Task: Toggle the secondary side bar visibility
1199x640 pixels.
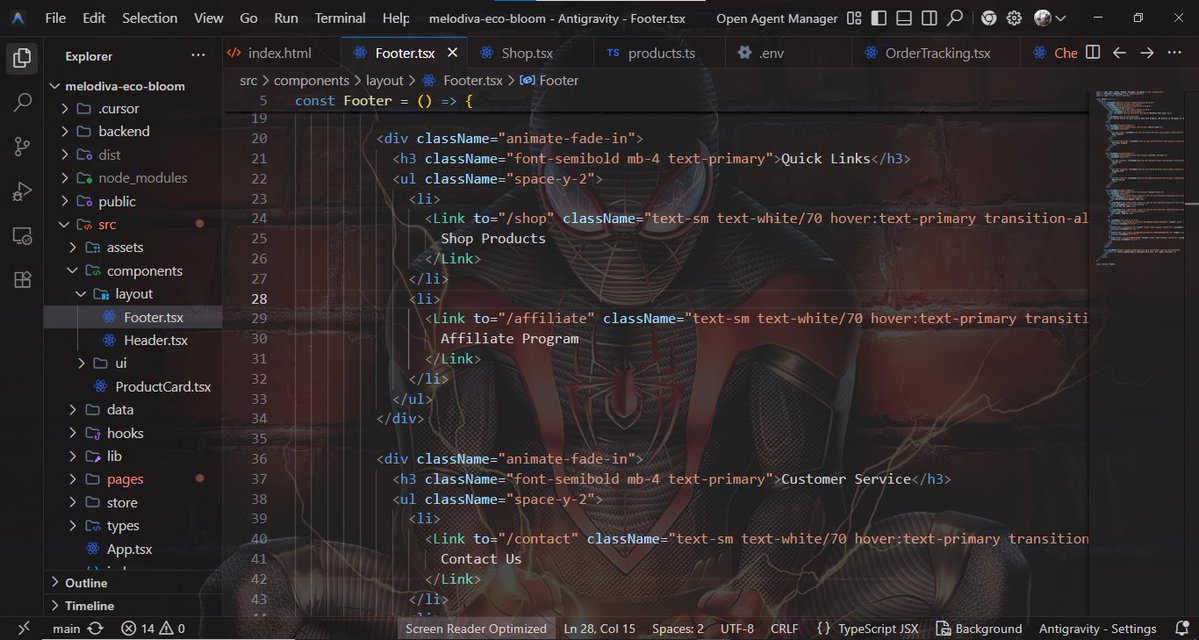Action: [928, 18]
